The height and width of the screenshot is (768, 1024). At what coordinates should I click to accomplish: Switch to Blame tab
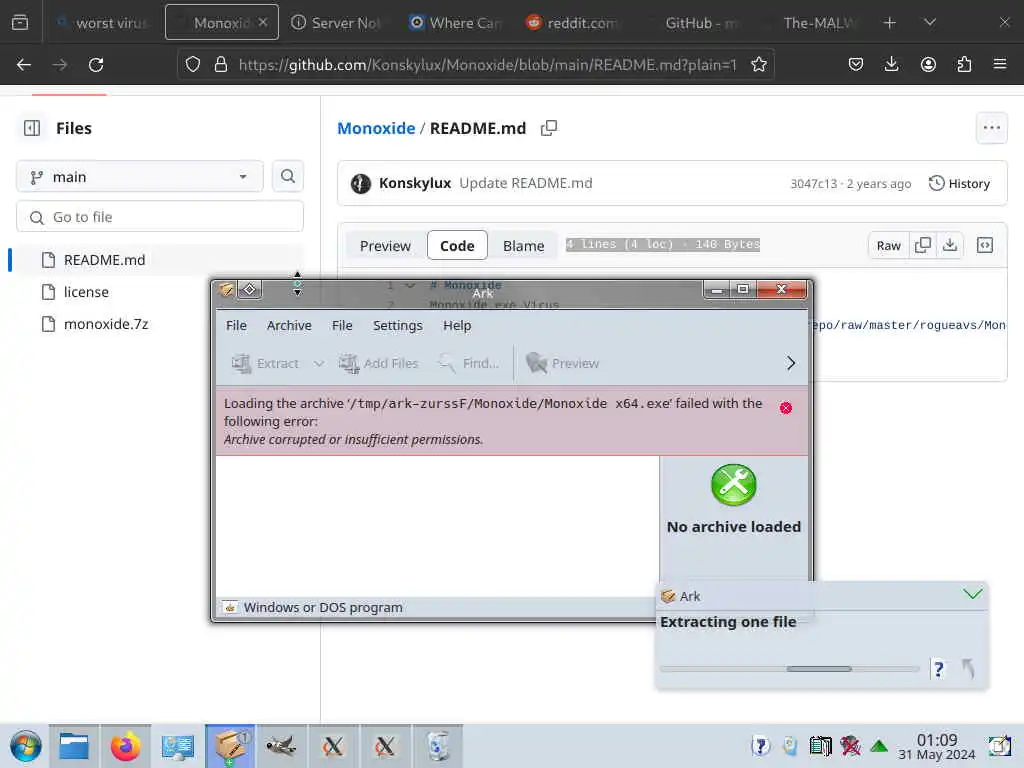[524, 246]
